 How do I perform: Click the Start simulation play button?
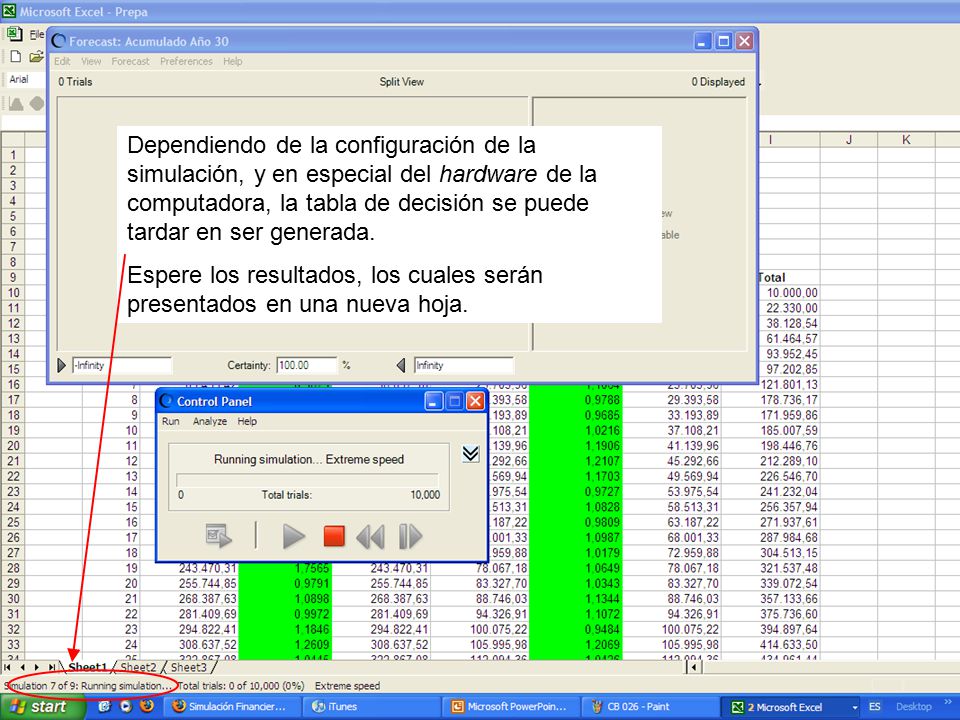coord(294,537)
